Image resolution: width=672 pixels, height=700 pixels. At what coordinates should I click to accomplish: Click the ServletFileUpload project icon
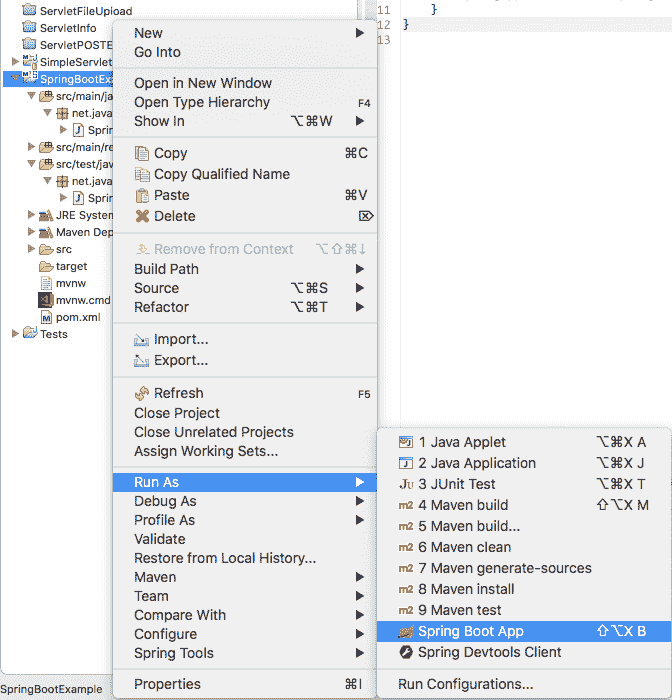(29, 10)
